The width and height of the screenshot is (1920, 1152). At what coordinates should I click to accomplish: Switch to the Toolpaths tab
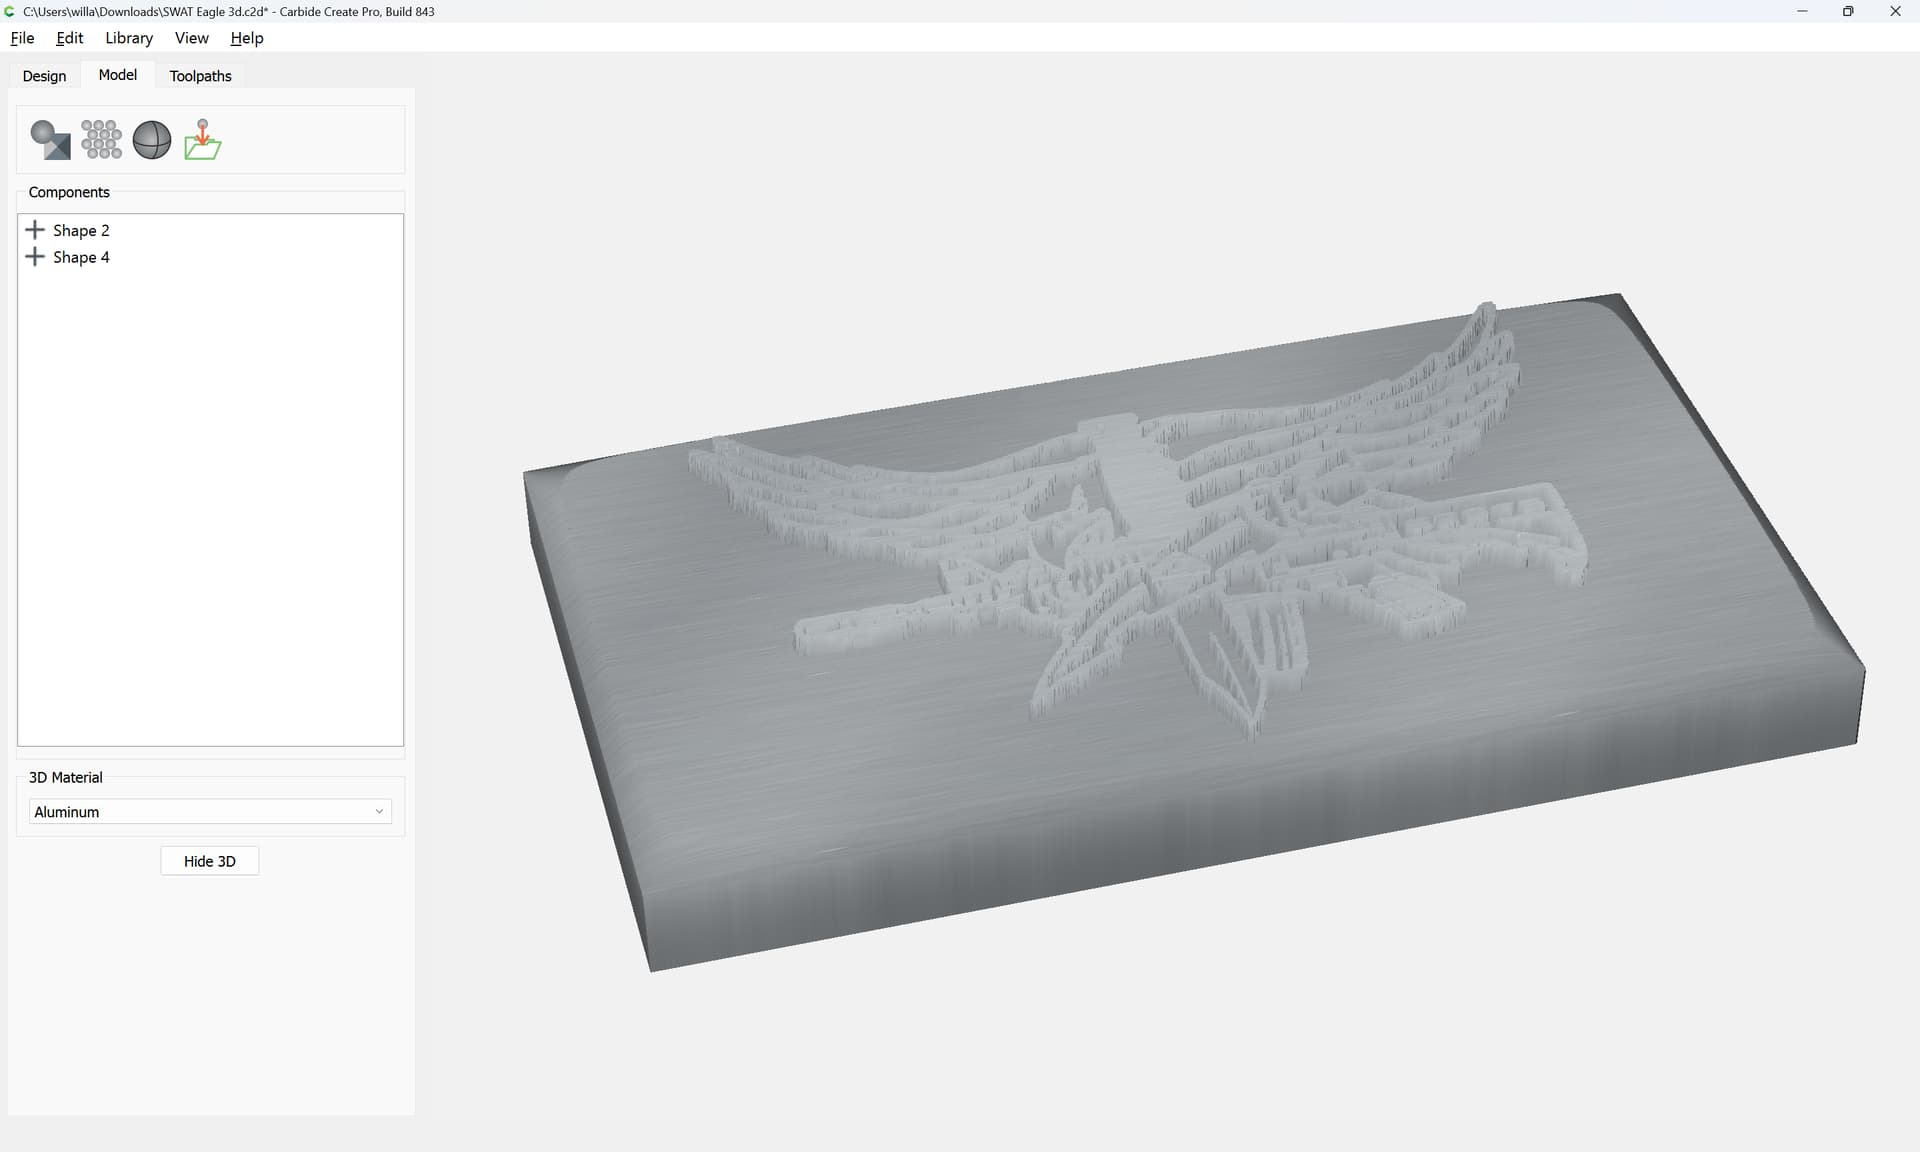click(200, 76)
